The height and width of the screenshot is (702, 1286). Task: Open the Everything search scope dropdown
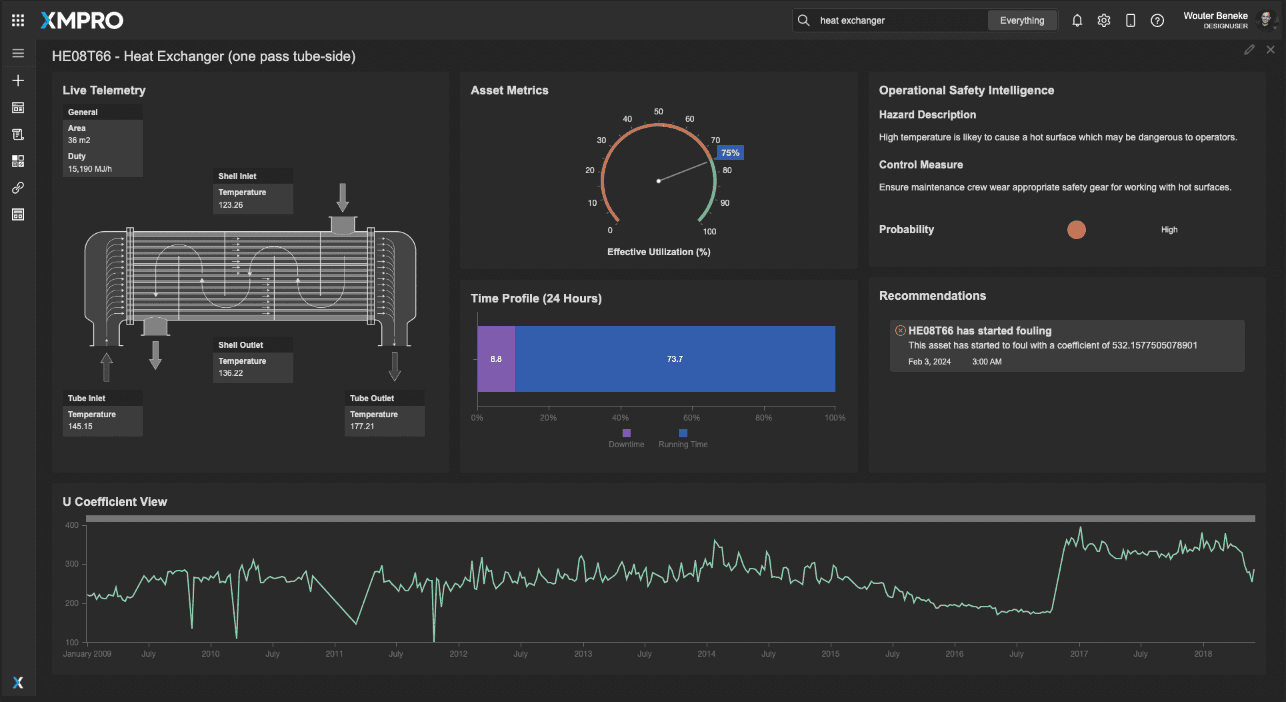pos(1022,20)
